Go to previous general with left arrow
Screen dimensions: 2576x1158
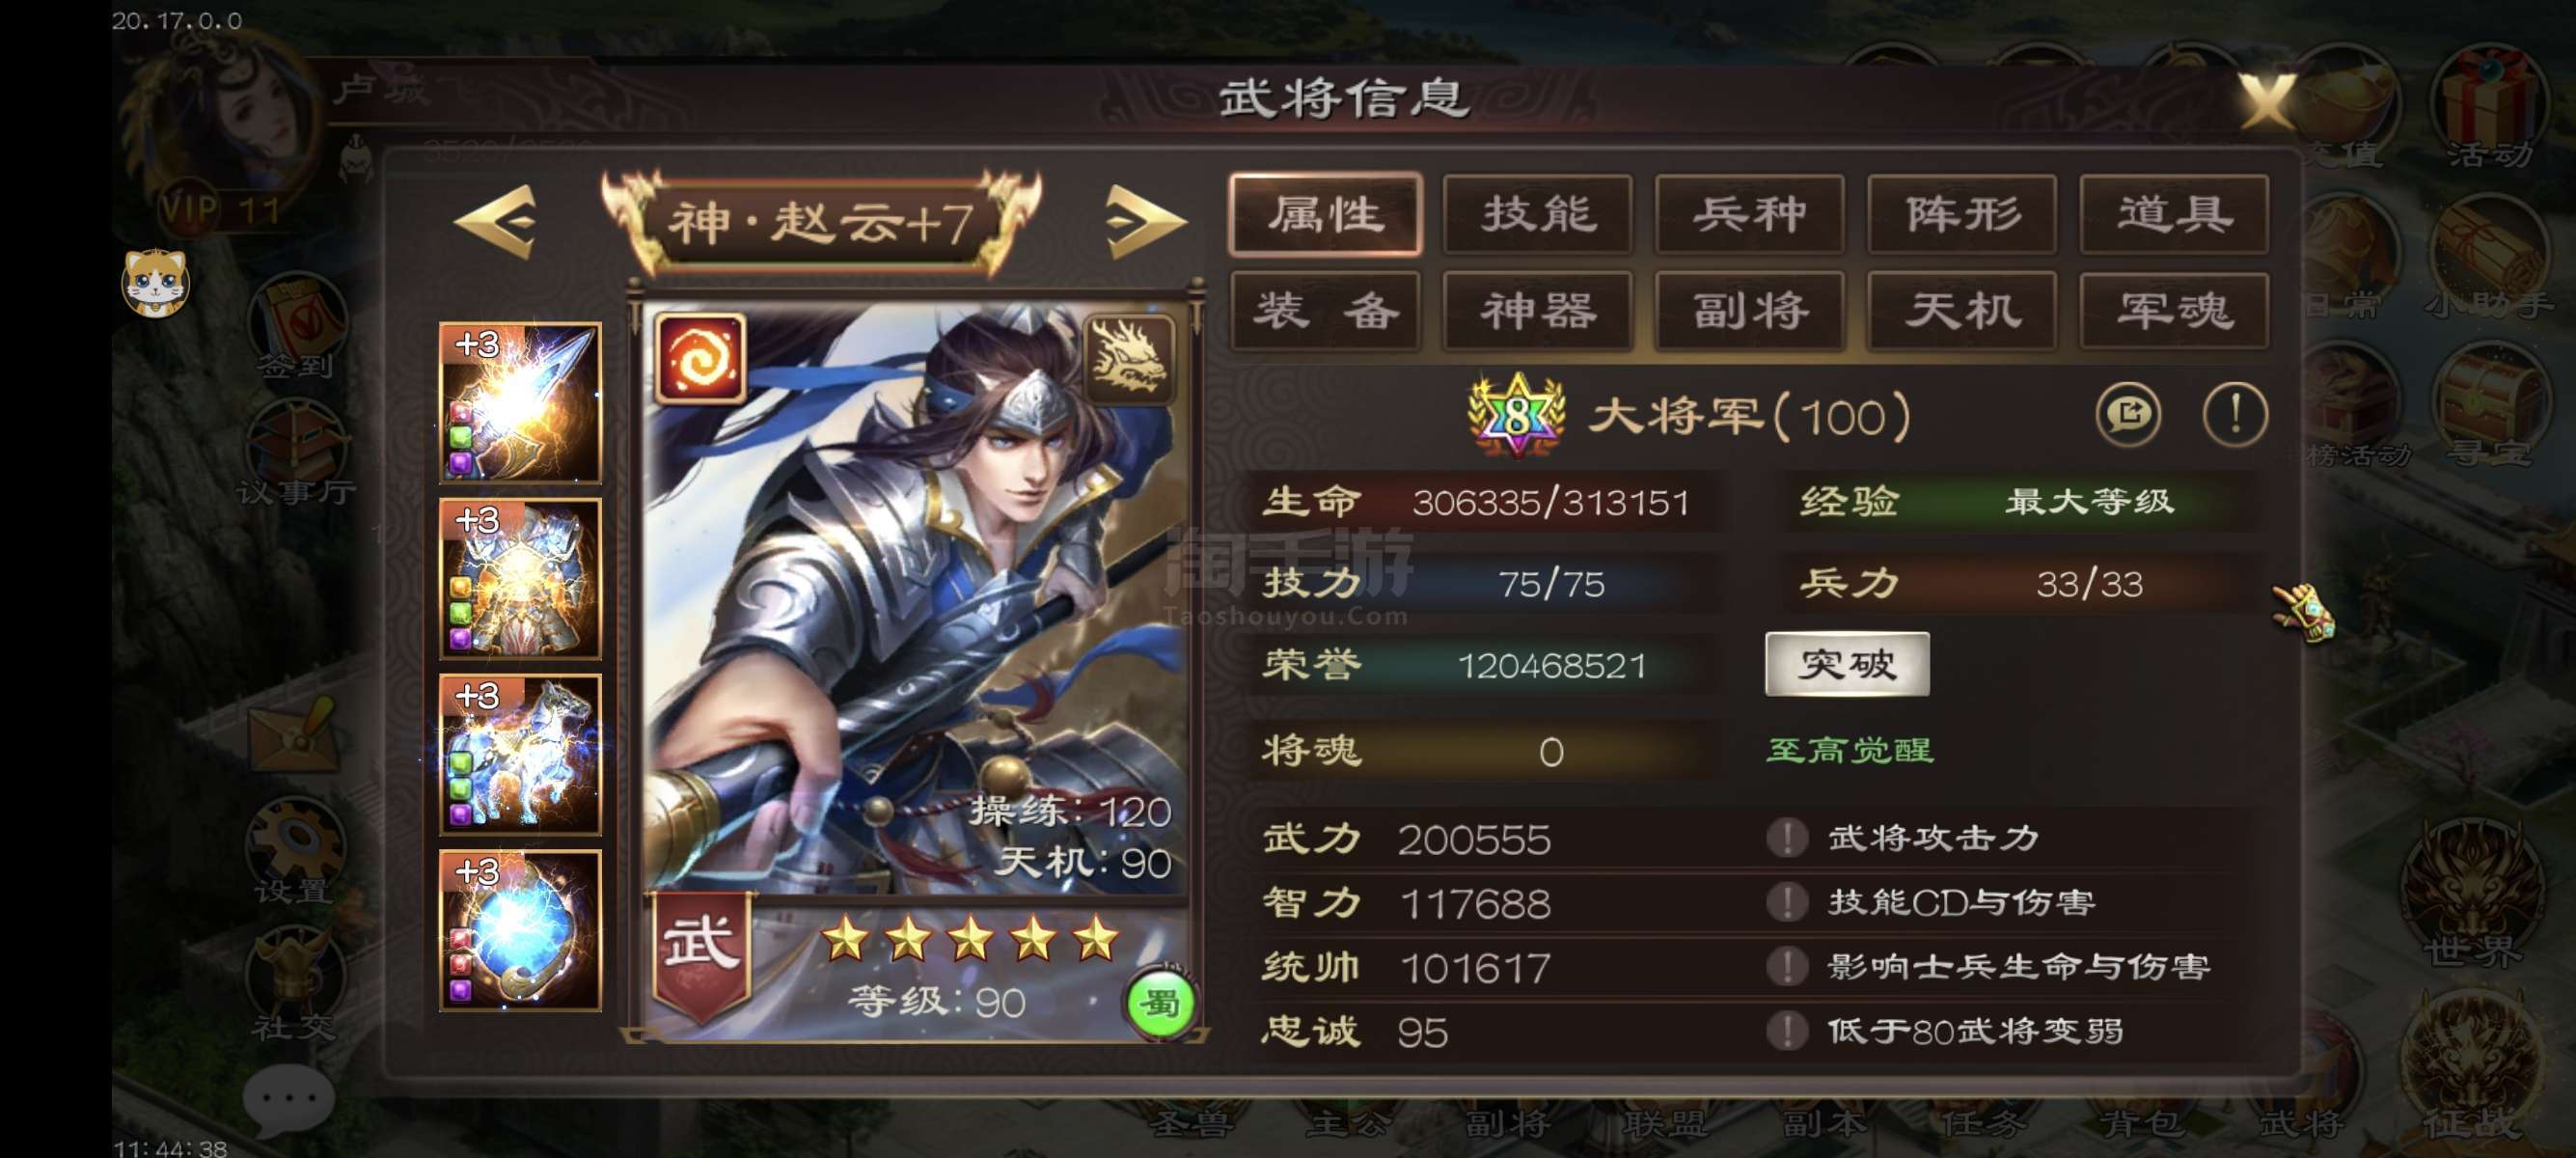coord(496,221)
